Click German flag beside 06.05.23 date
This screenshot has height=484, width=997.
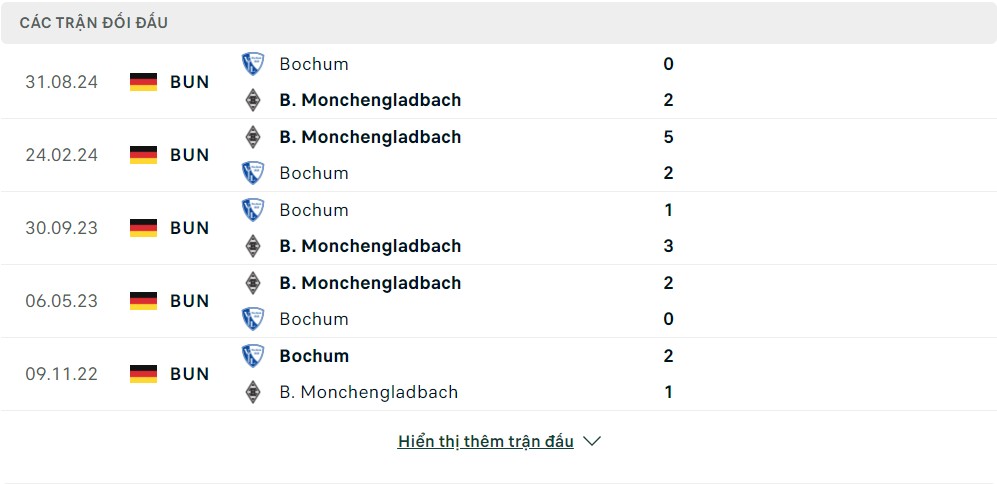click(x=144, y=301)
